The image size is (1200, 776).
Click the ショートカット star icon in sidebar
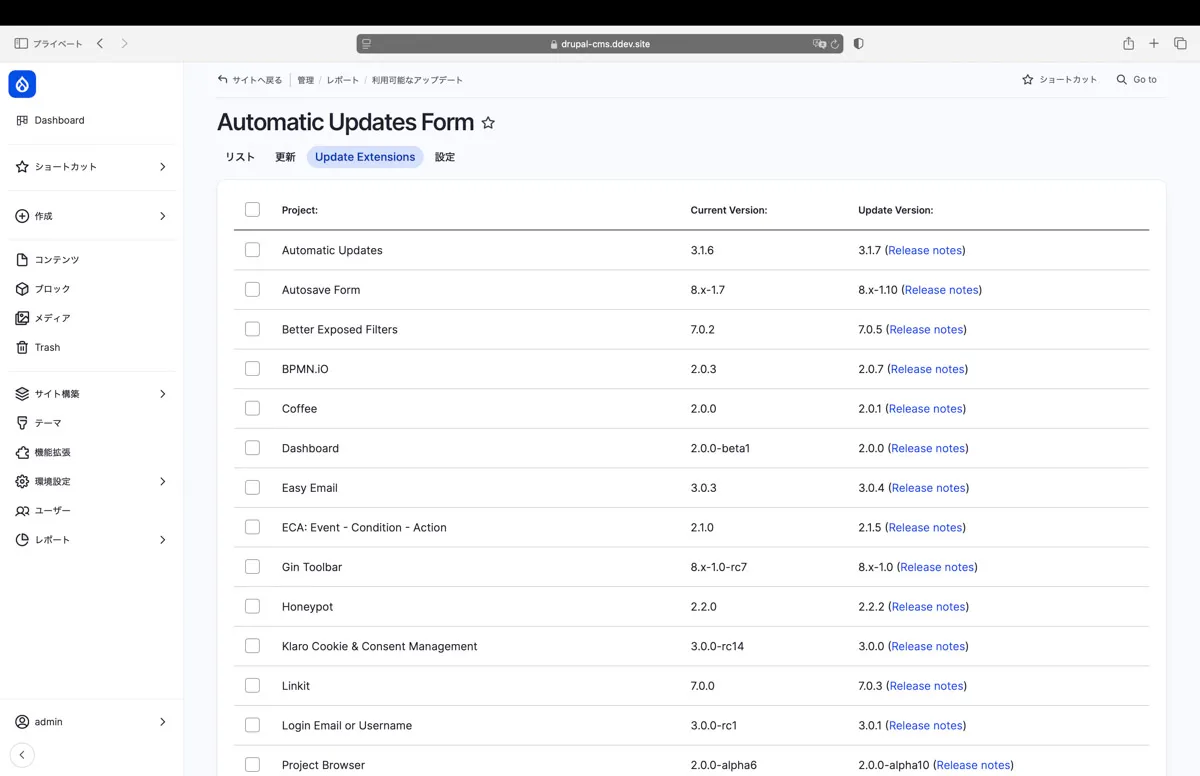[x=22, y=167]
